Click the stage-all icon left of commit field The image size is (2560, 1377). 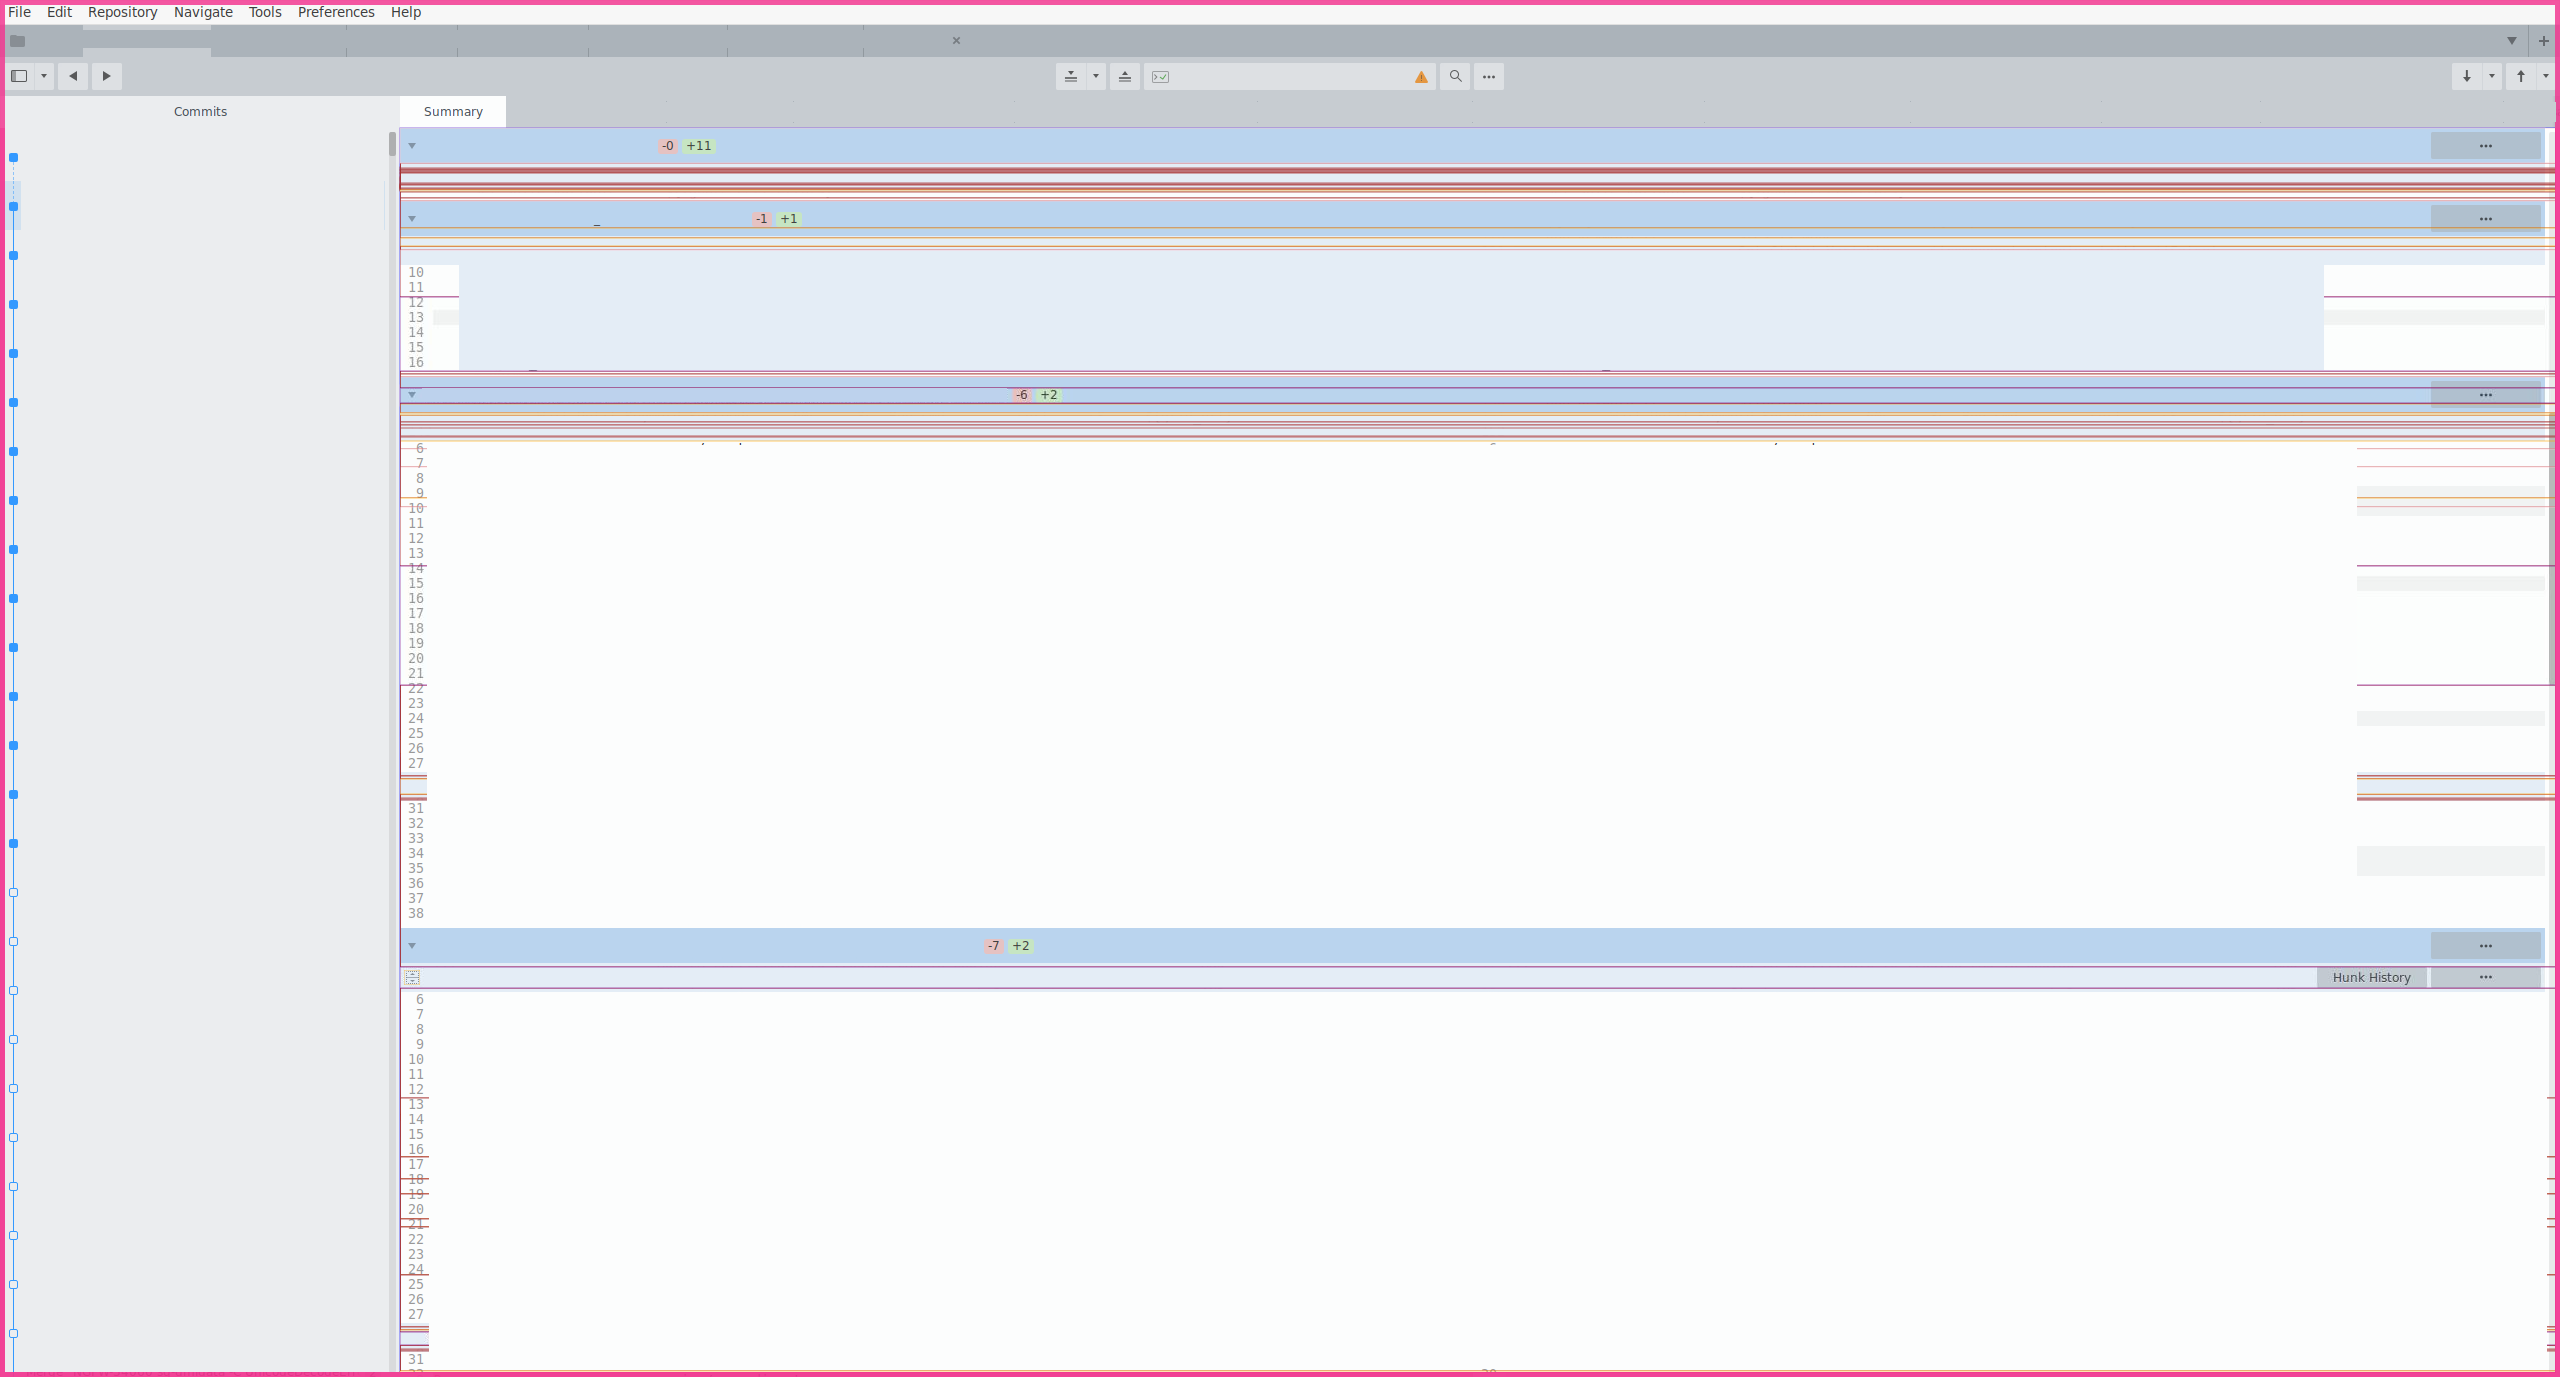(x=1069, y=76)
